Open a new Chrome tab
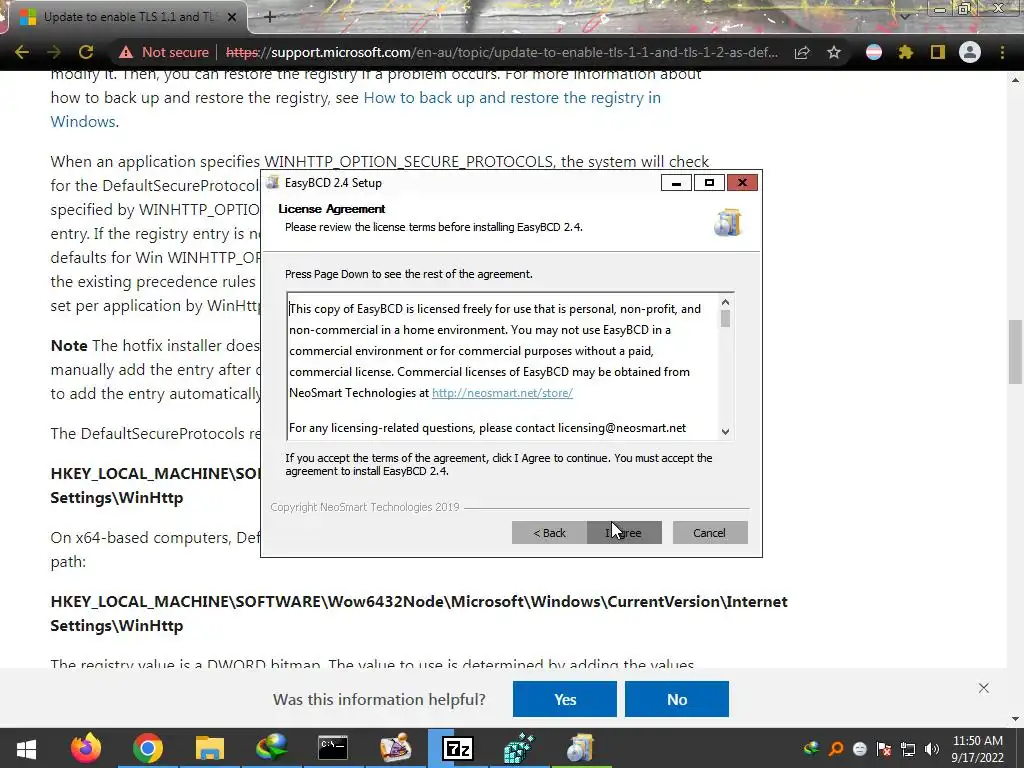The height and width of the screenshot is (768, 1024). 270,17
